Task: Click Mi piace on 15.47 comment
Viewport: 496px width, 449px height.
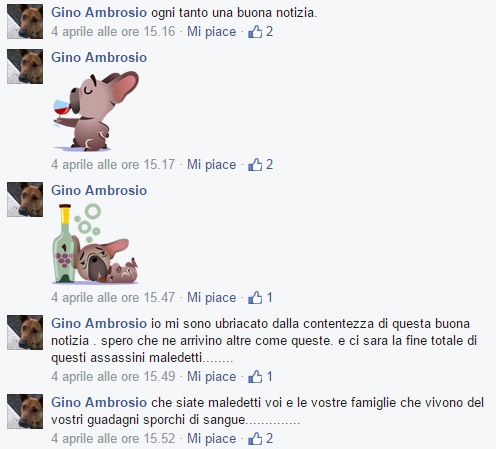Action: click(211, 298)
